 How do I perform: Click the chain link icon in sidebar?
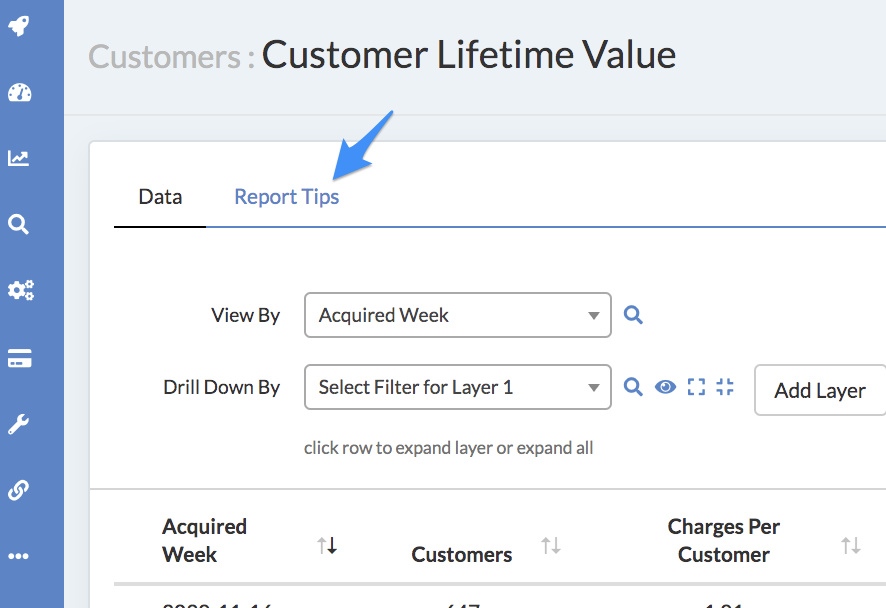click(19, 490)
